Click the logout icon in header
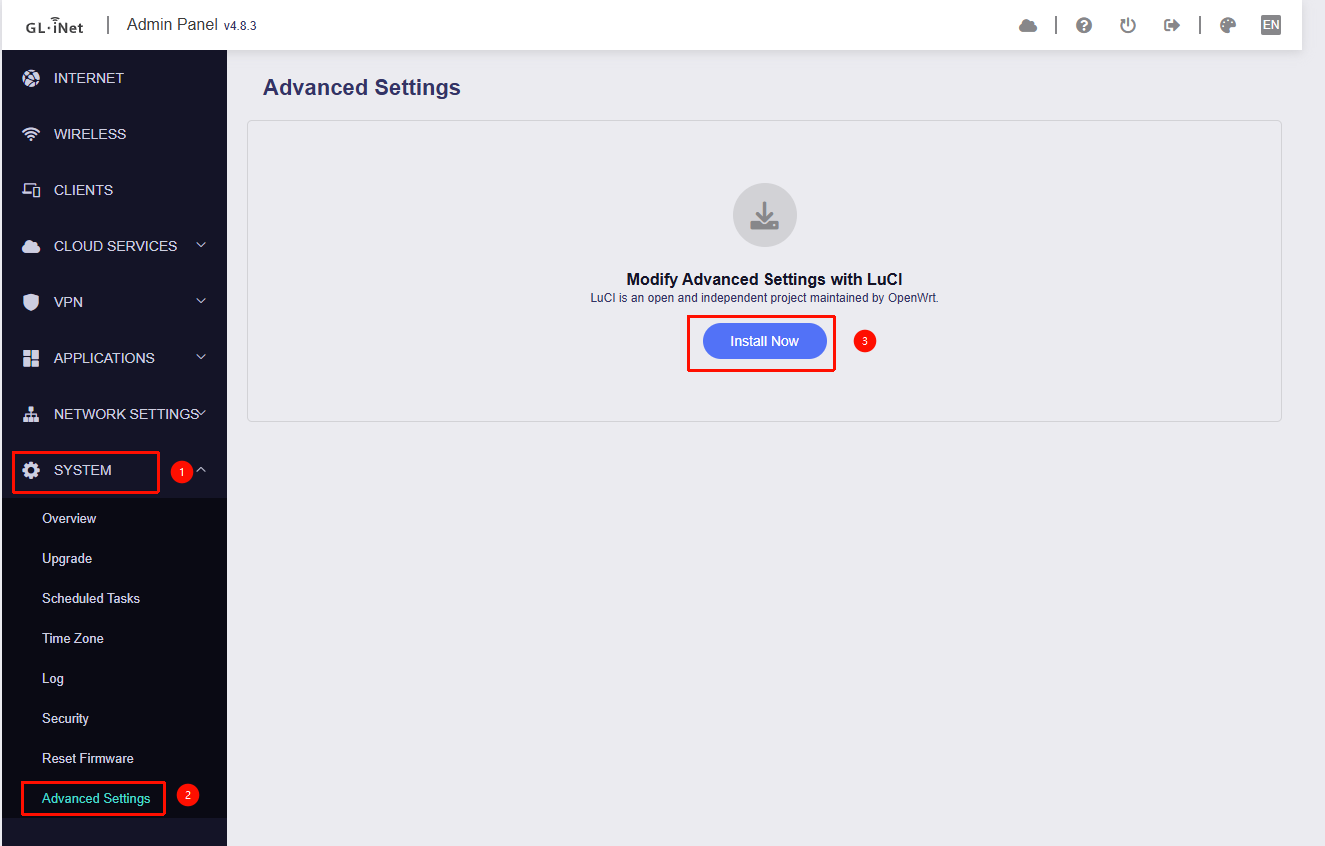The width and height of the screenshot is (1325, 846). coord(1172,26)
